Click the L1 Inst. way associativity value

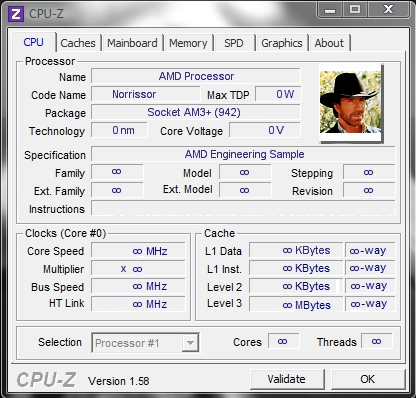[x=370, y=268]
